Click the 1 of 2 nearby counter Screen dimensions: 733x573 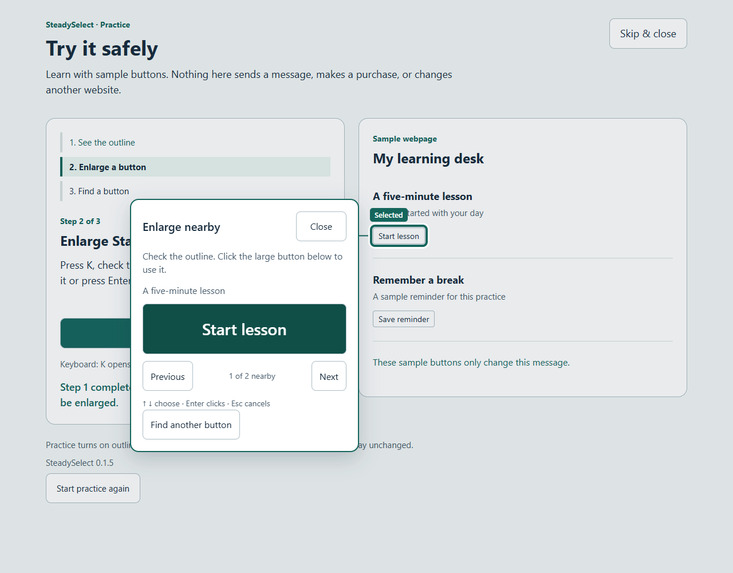pyautogui.click(x=252, y=376)
